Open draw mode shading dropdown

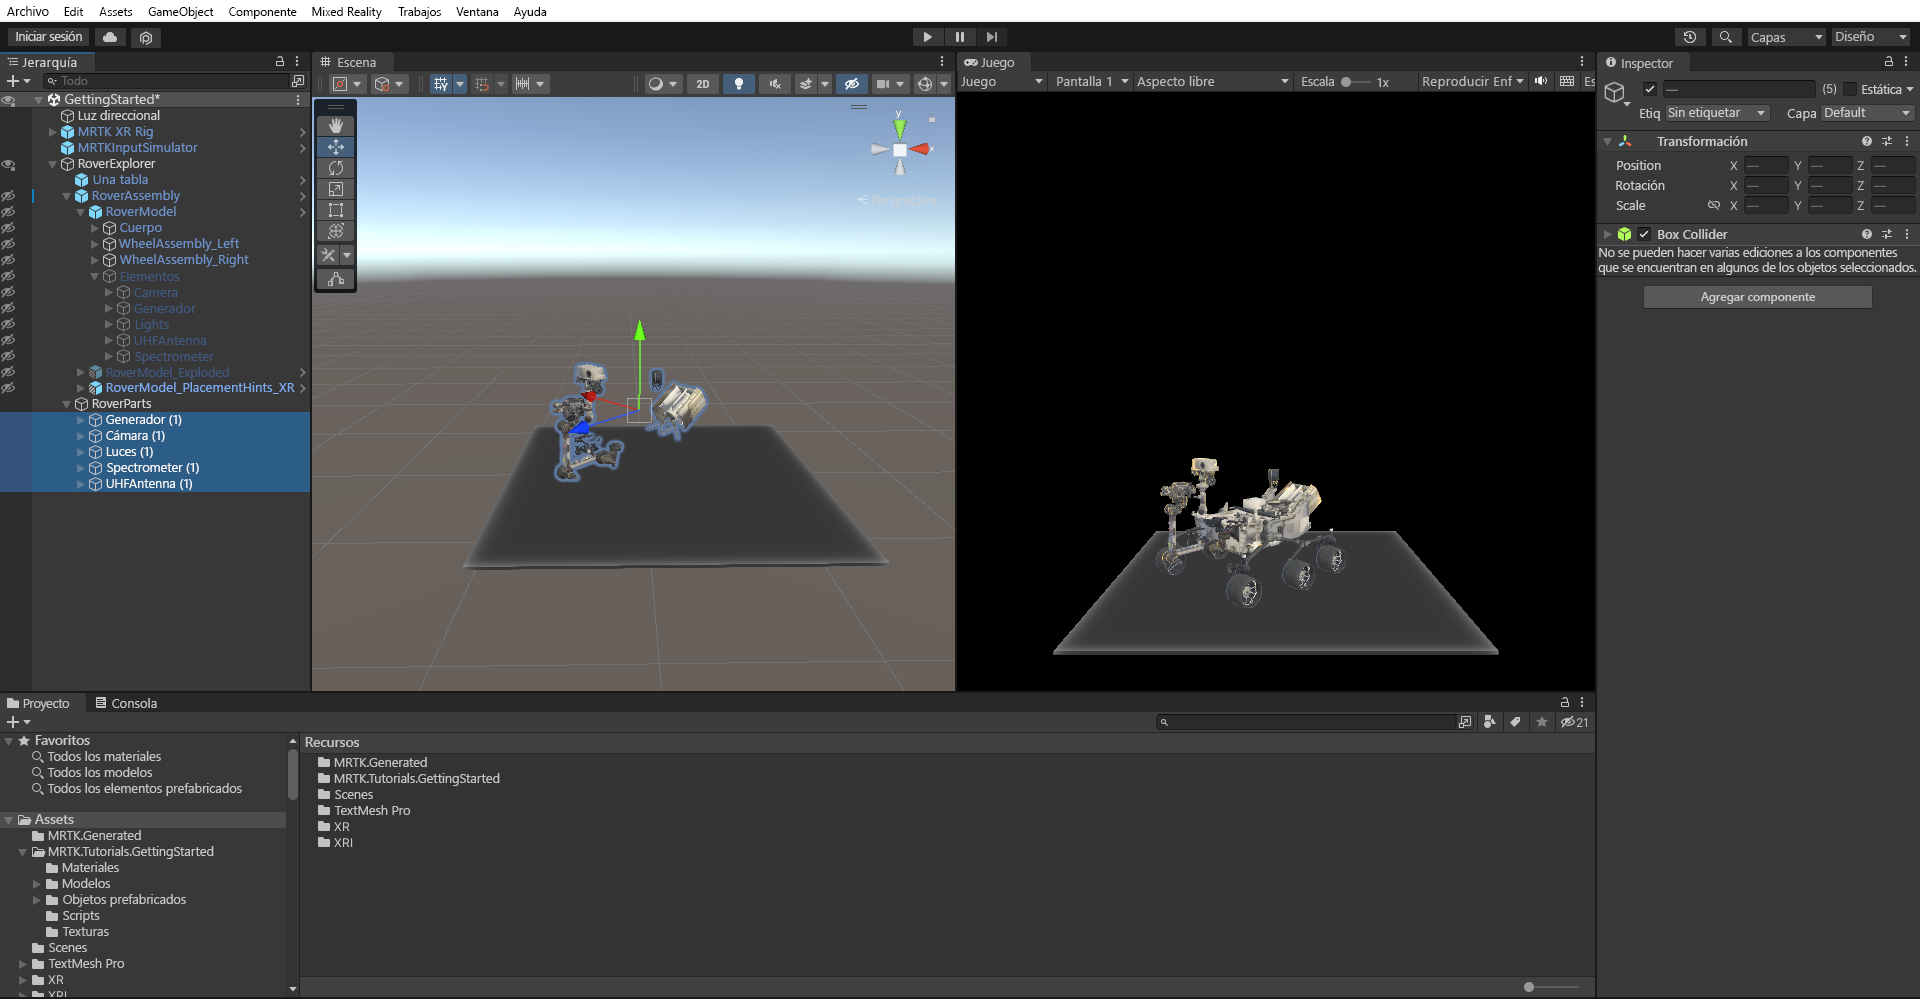point(662,84)
